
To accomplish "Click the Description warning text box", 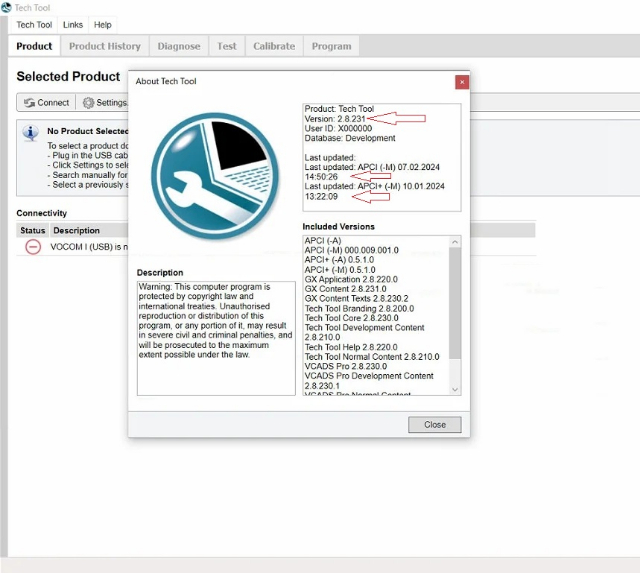I will point(216,338).
